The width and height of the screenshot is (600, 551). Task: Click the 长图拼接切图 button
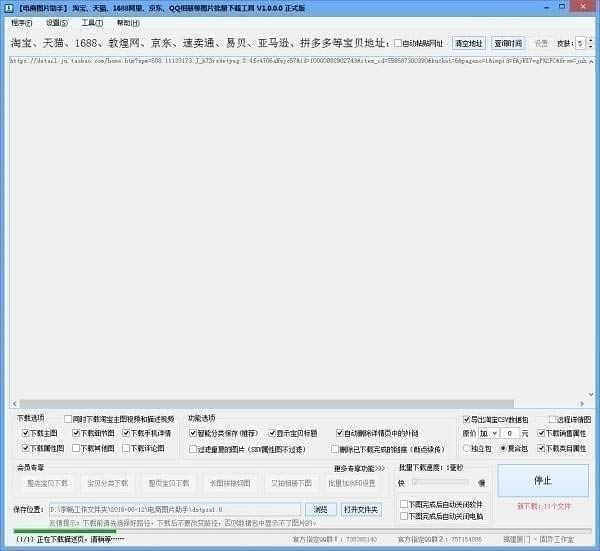[230, 483]
